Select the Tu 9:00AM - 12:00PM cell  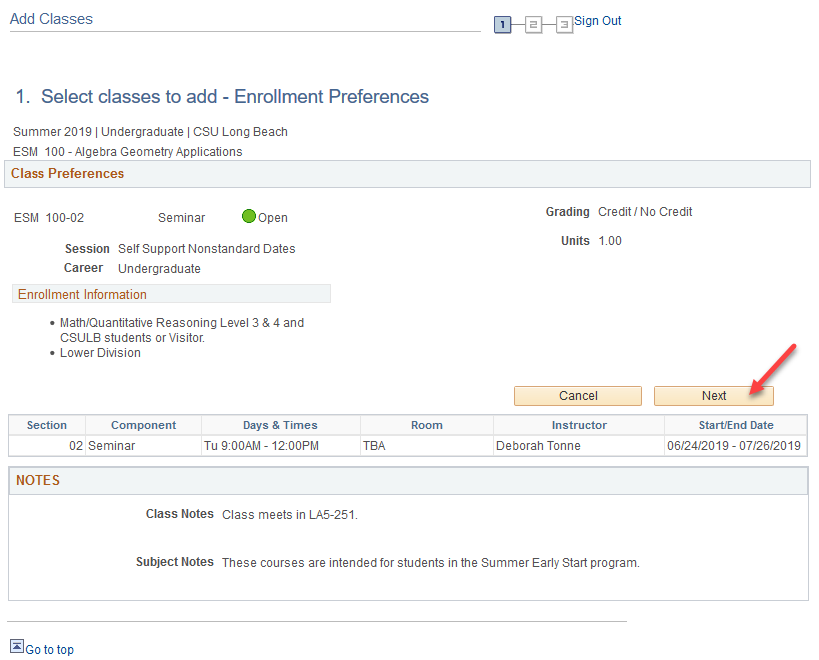pyautogui.click(x=280, y=446)
